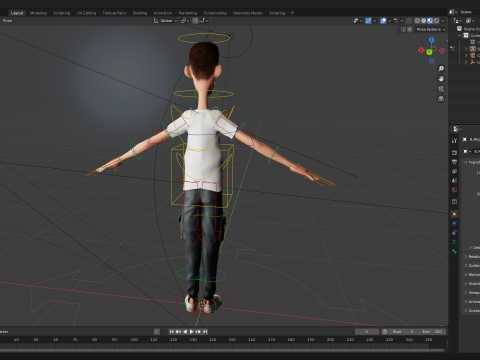Click the red X axis labeled circle on gizmo

[x=421, y=50]
